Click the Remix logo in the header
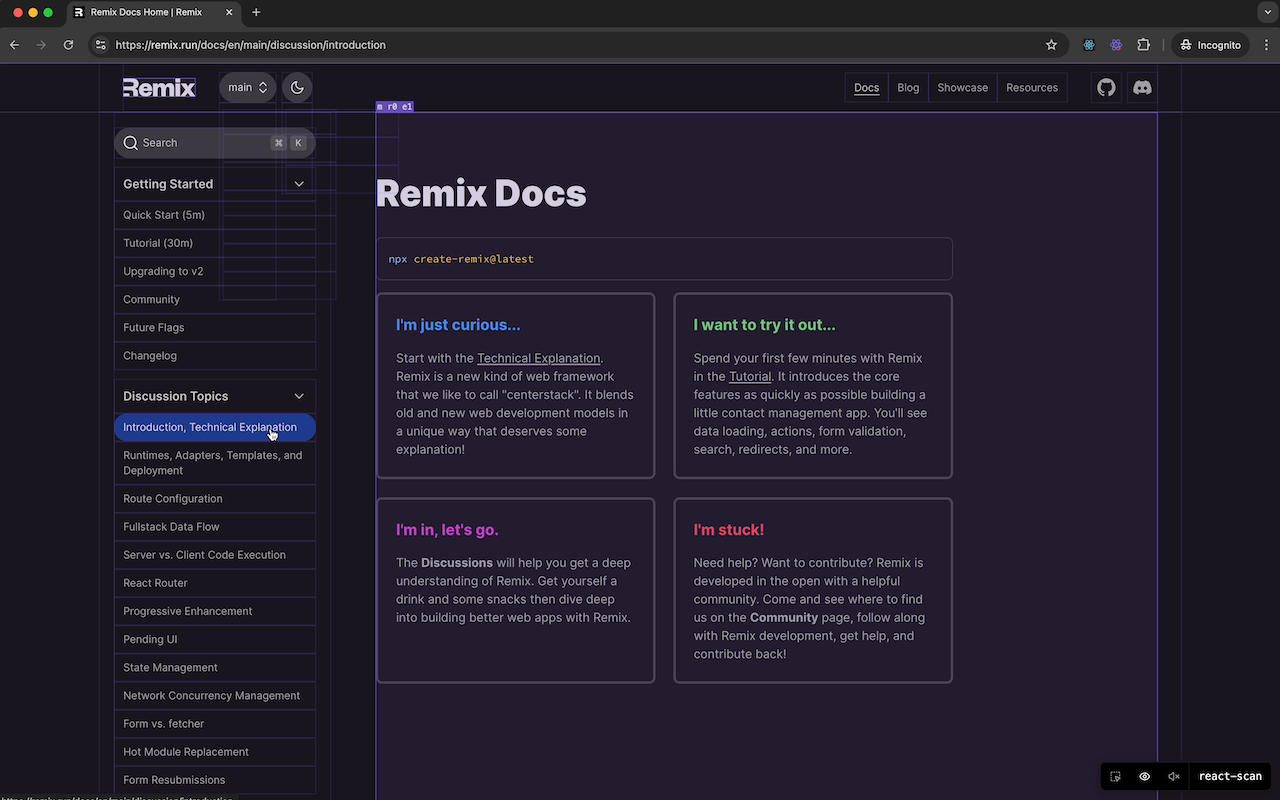1280x800 pixels. [159, 87]
